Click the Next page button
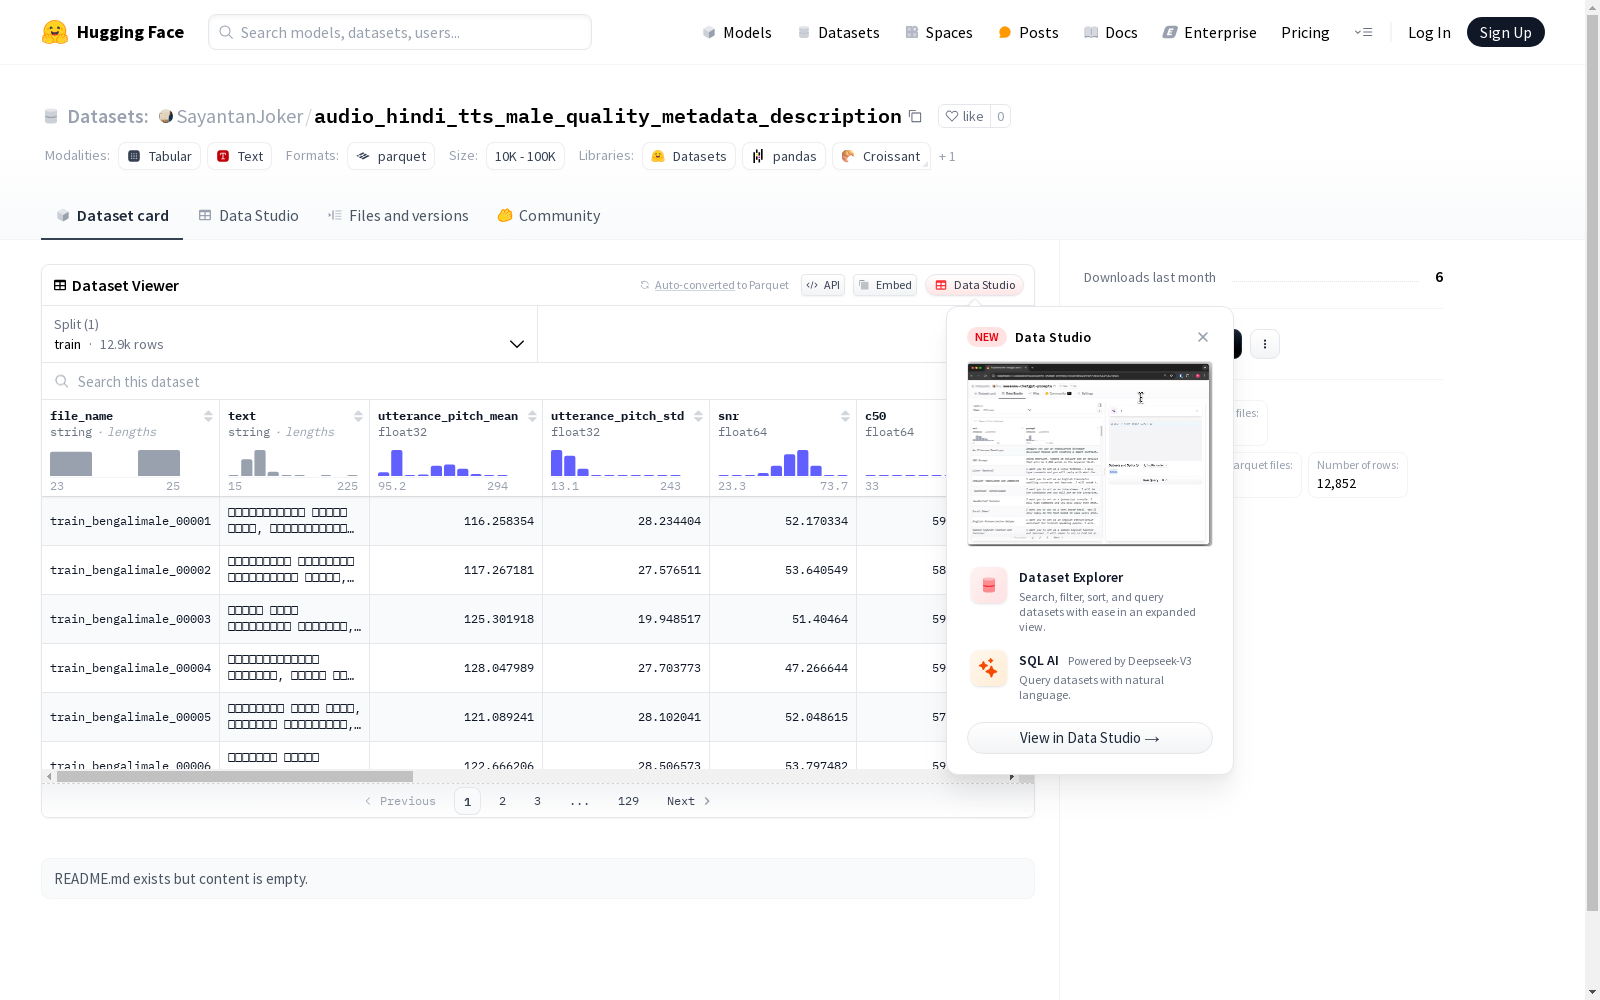Viewport: 1600px width, 1000px height. click(x=688, y=801)
